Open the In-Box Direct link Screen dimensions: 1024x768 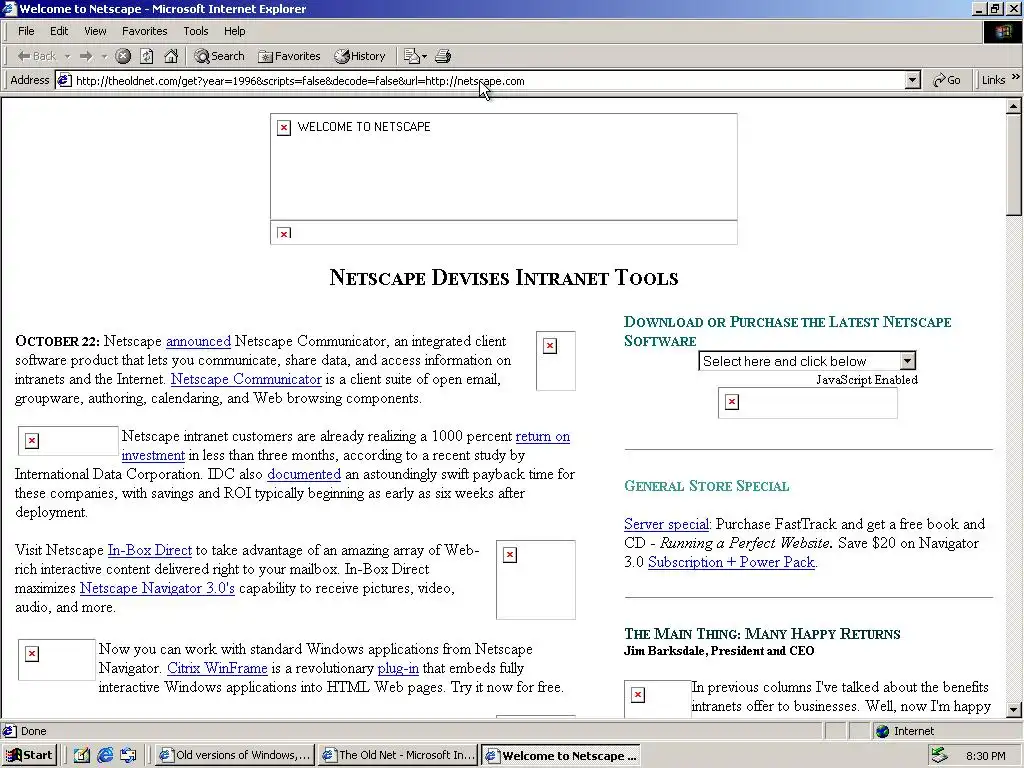point(150,550)
